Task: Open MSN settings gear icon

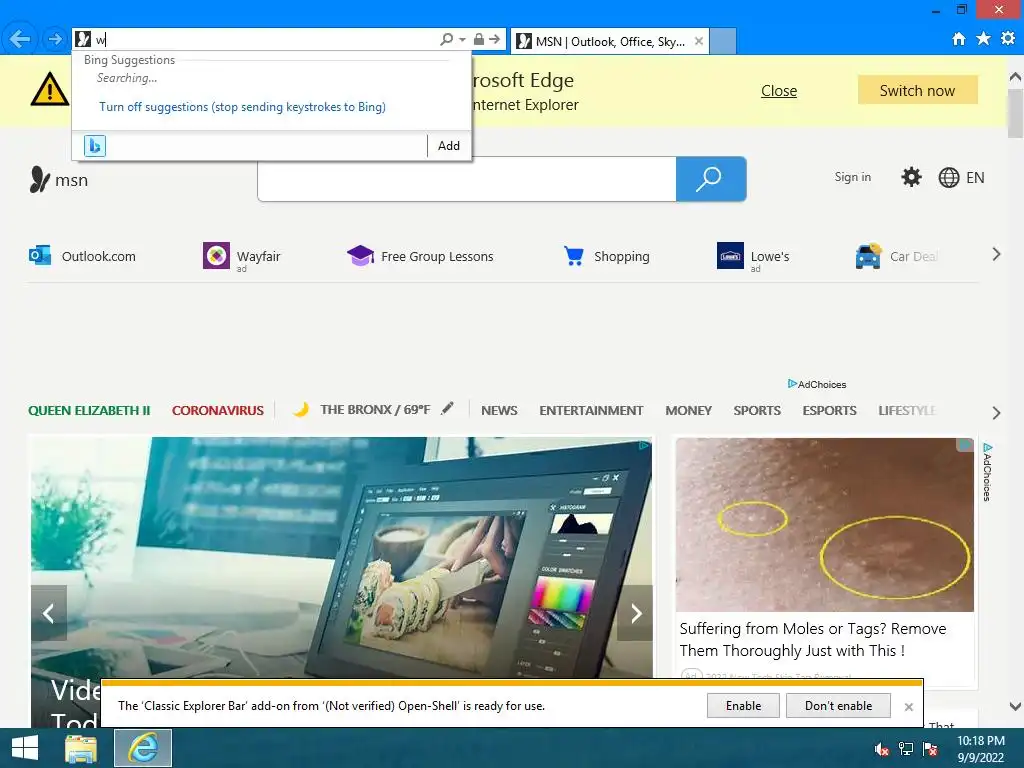Action: 911,177
